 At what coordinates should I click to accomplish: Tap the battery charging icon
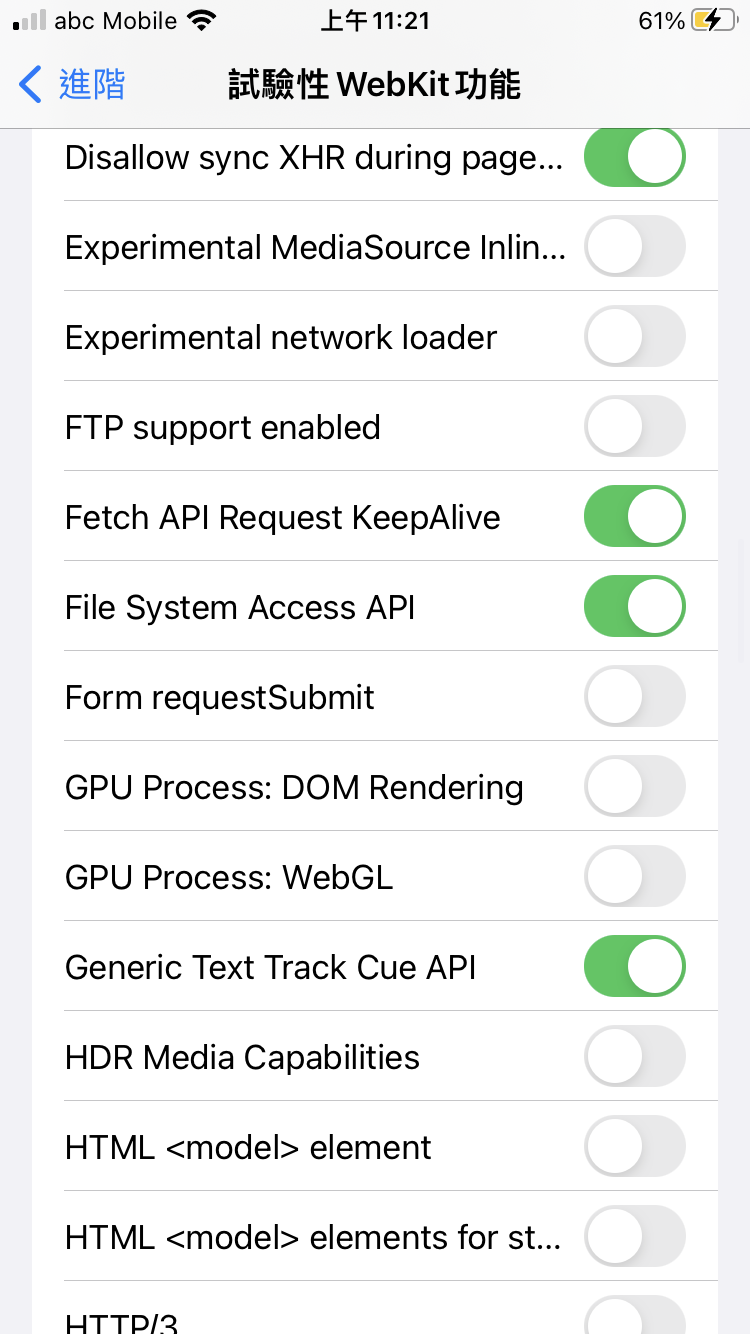coord(714,21)
